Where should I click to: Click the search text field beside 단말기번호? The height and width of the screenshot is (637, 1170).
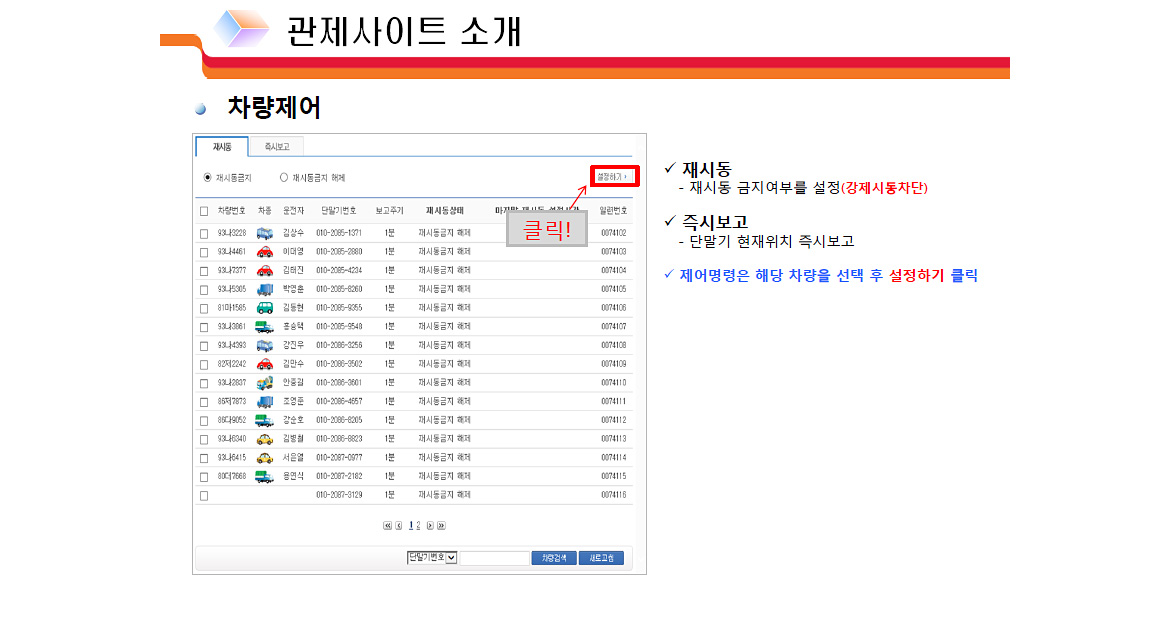[494, 558]
